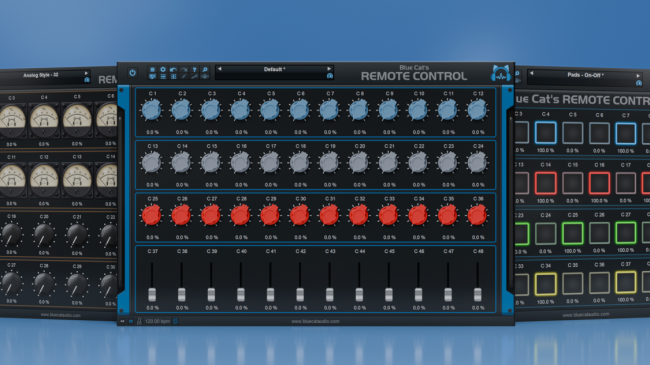Click the 0.0 % value under fader C 40

(241, 308)
